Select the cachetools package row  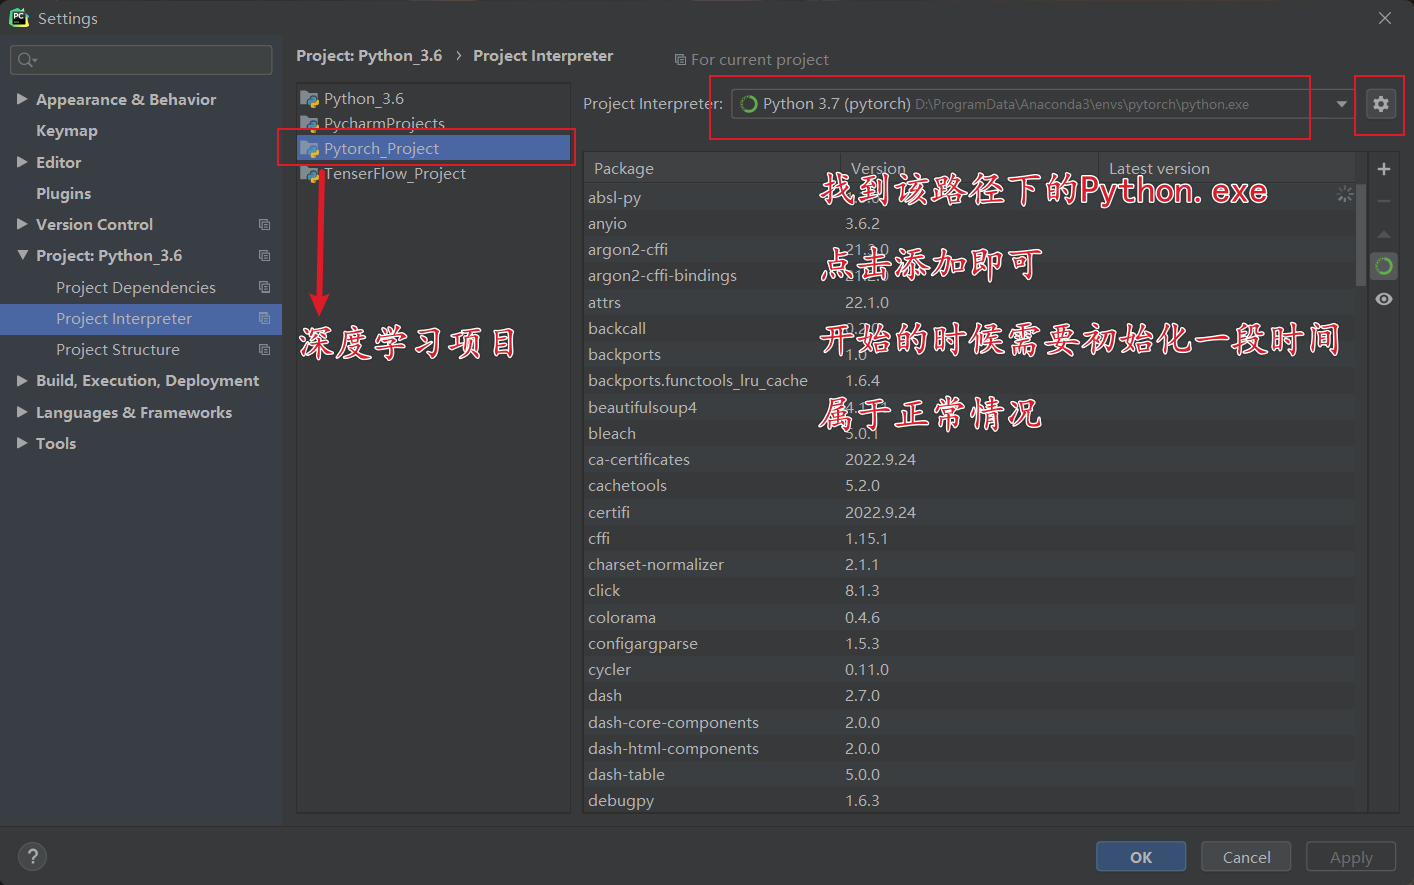(969, 485)
